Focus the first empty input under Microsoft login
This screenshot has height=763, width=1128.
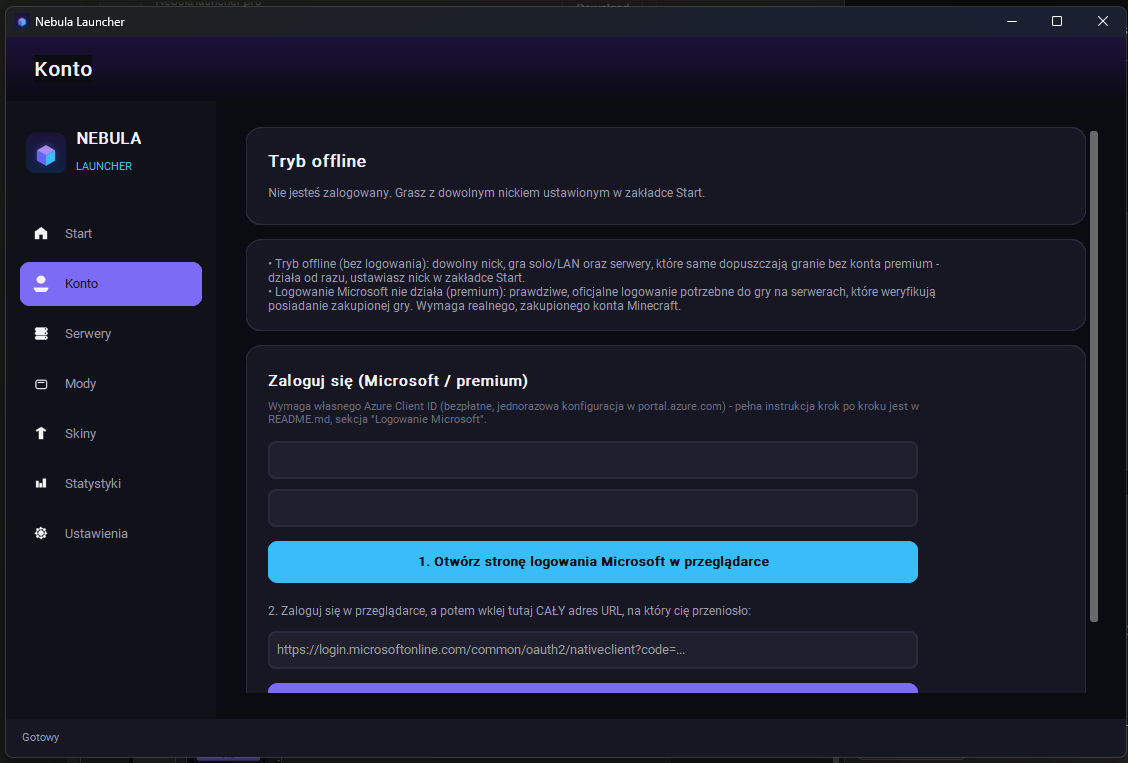coord(593,460)
